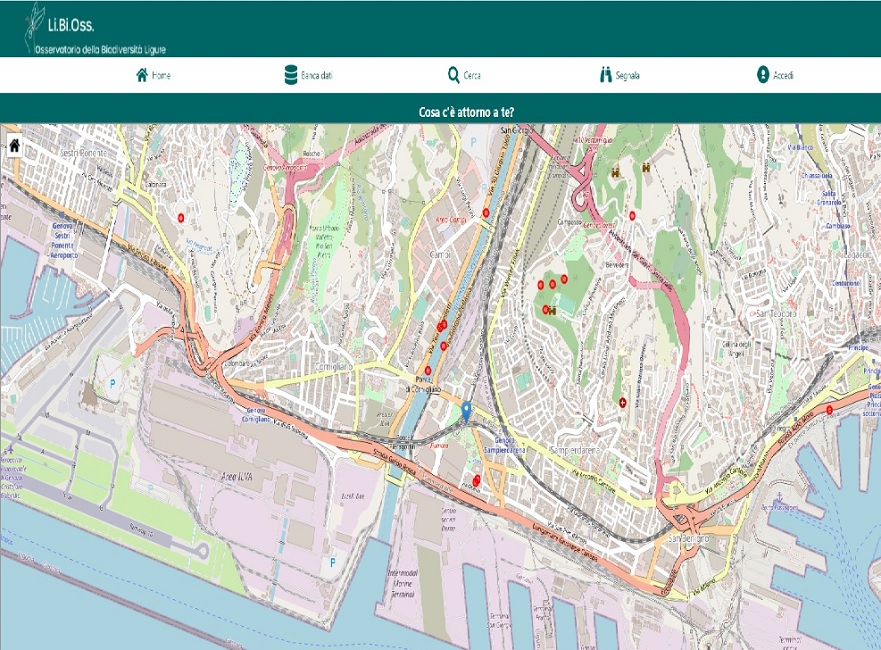Screen dimensions: 881x650
Task: Select the rightmost of three red park markers
Action: (x=564, y=279)
